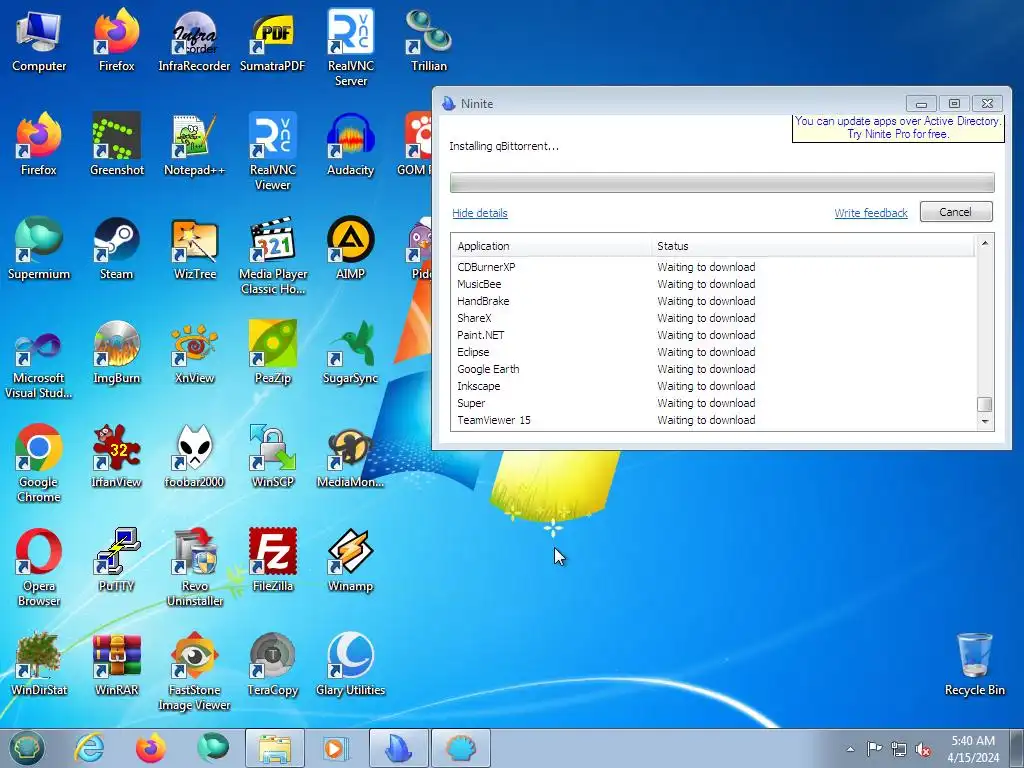Click the Steam desktop shortcut
This screenshot has width=1024, height=768.
(x=117, y=249)
